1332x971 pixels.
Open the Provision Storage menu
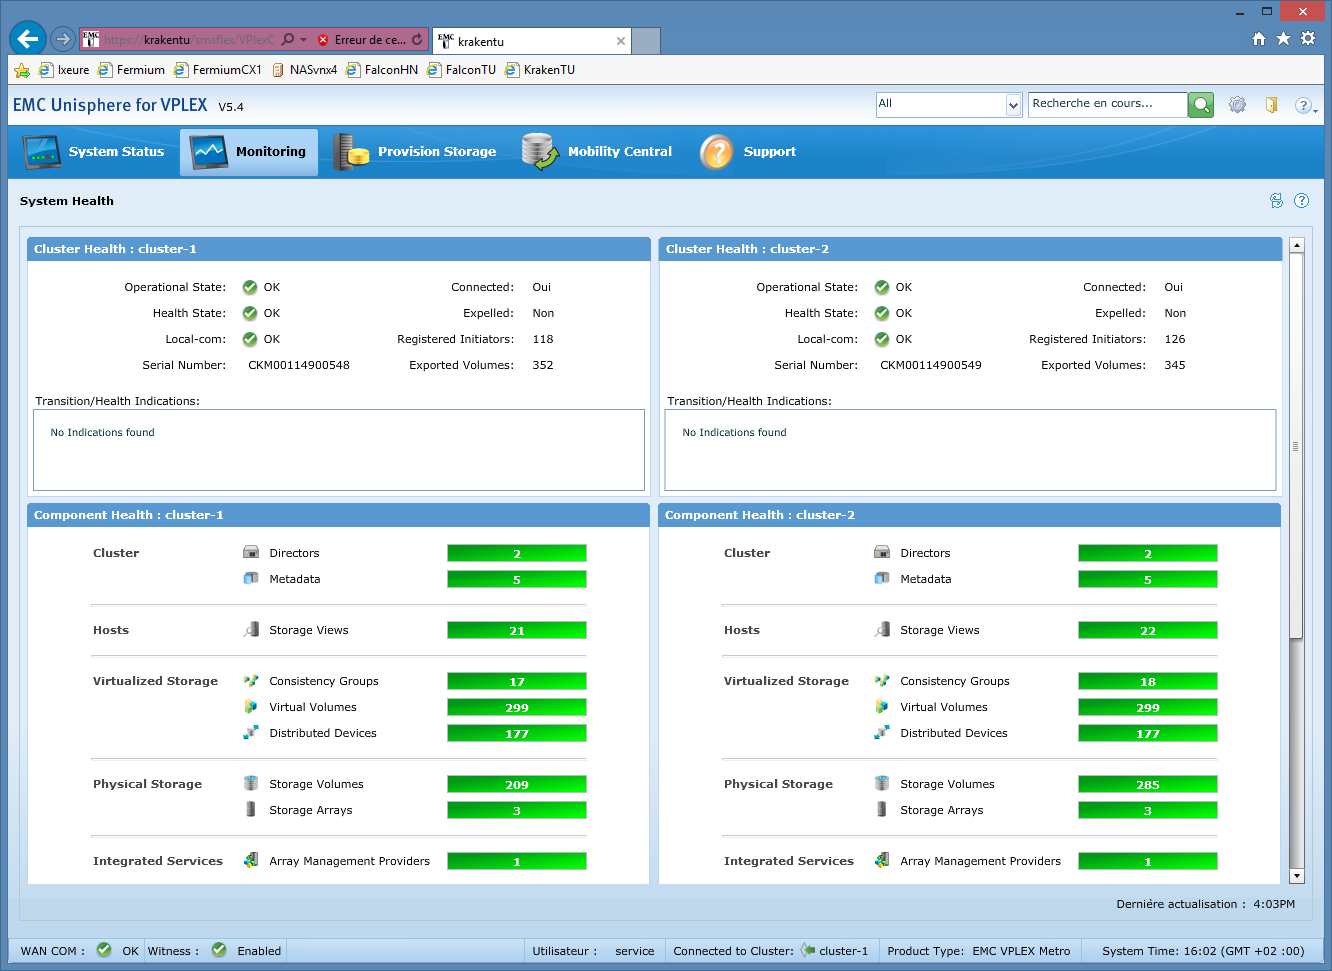tap(415, 152)
